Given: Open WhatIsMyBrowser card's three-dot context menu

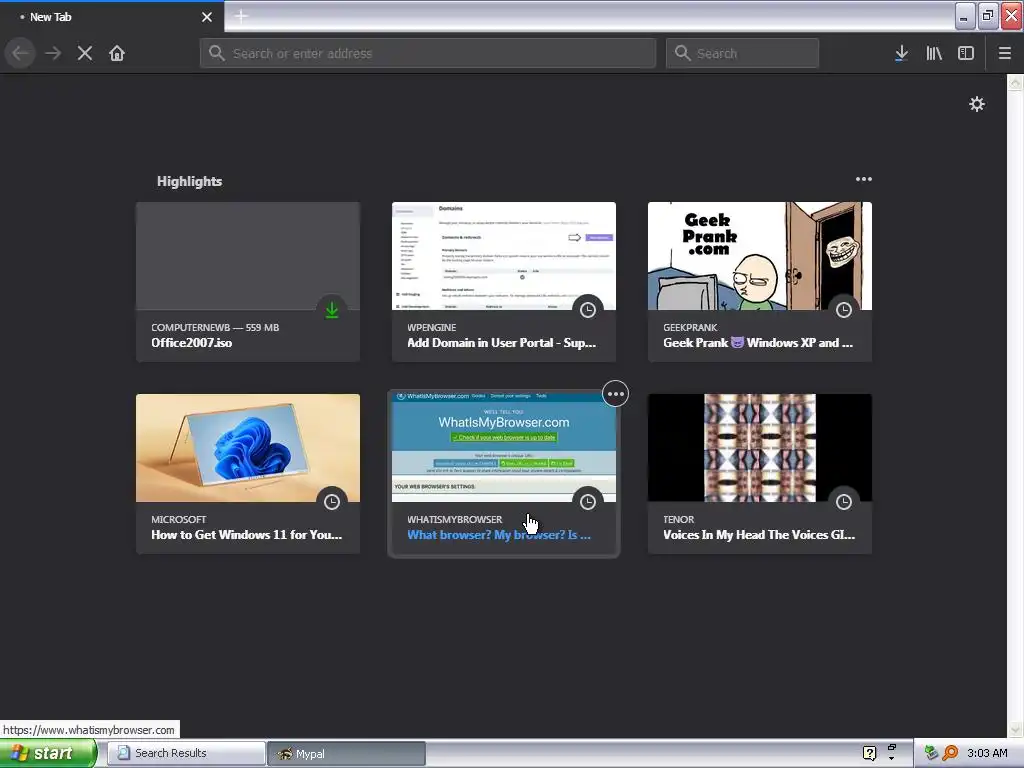Looking at the screenshot, I should point(615,394).
